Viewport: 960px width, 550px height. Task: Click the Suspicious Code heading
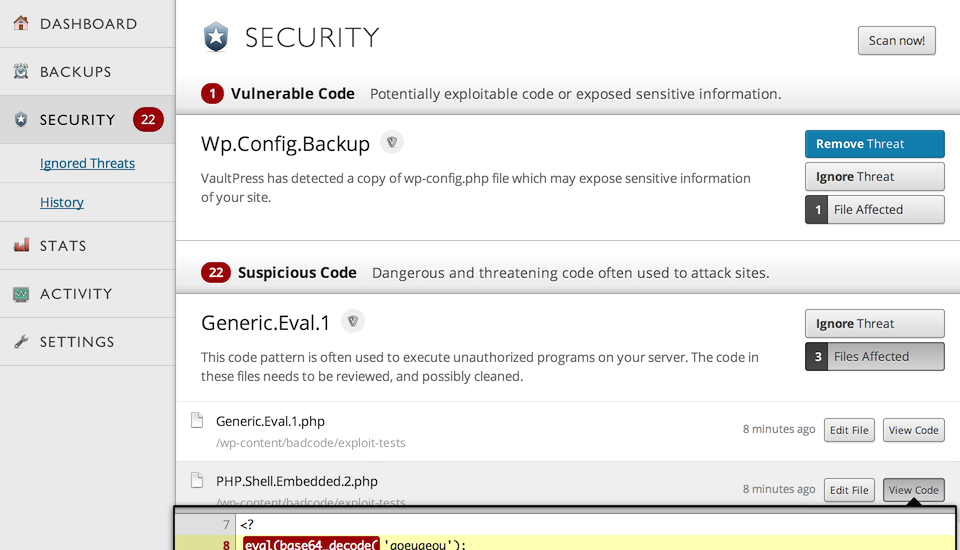[297, 273]
